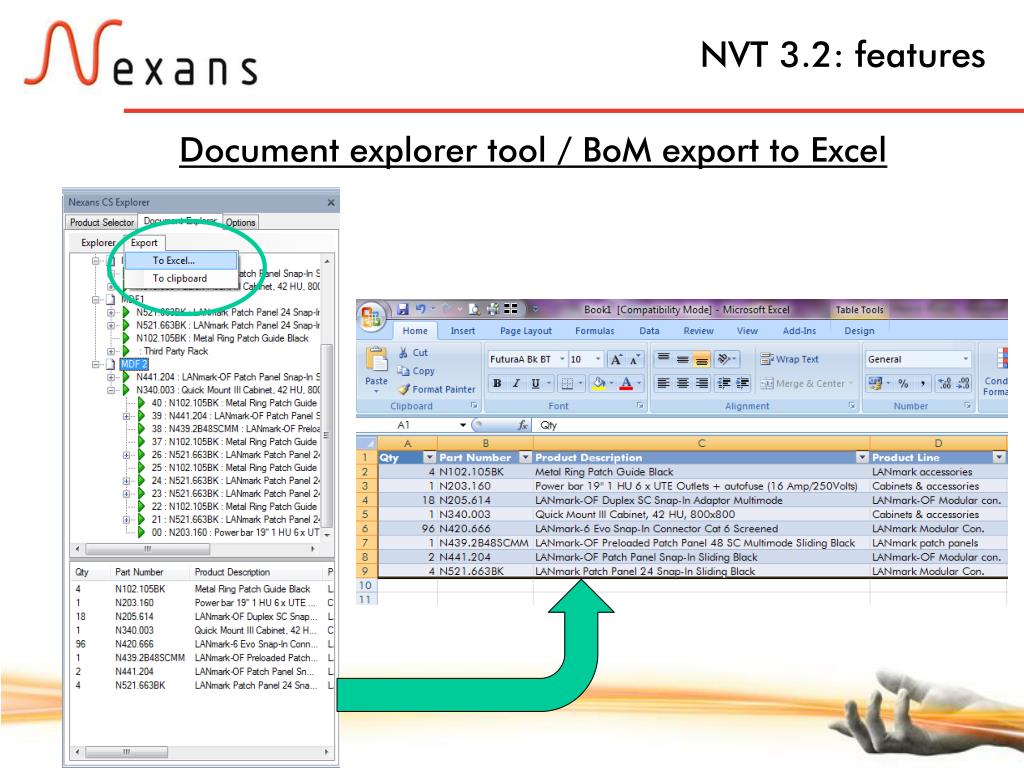Toggle Bold formatting in Excel
Screen dimensions: 1024x768
497,383
